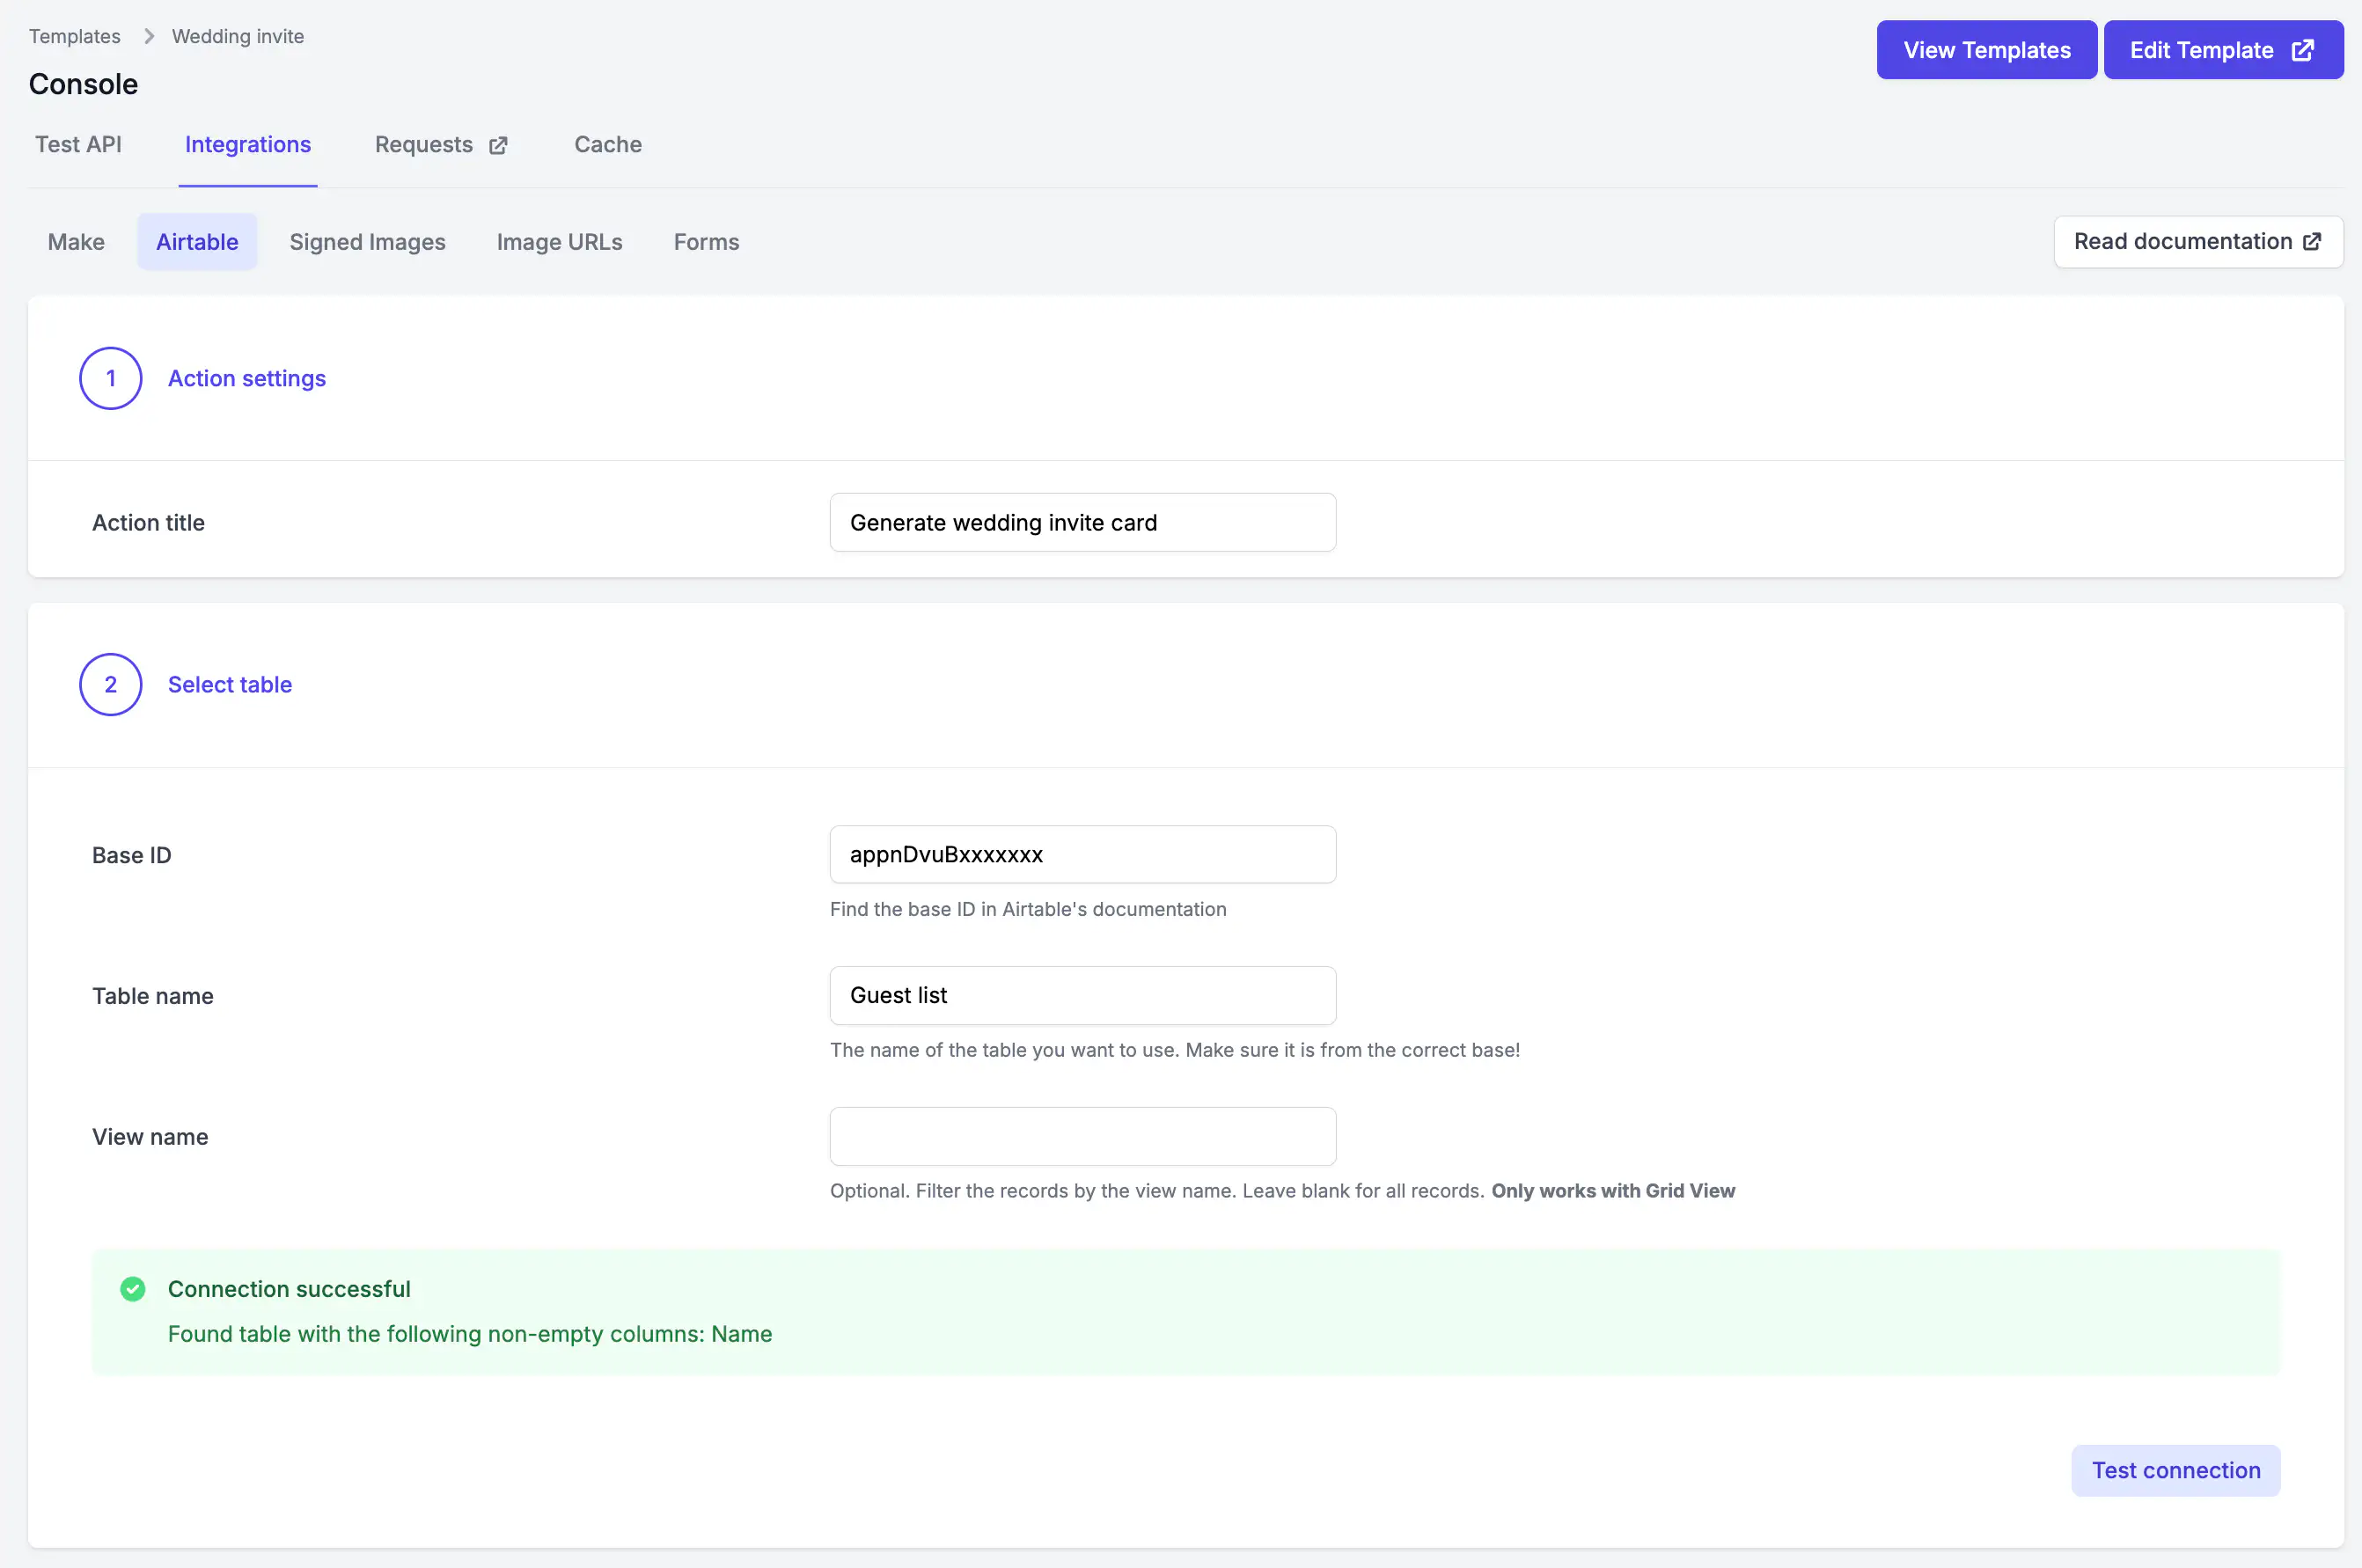Screen dimensions: 2362x1568
Task: Focus the Action title input field
Action: (1083, 522)
